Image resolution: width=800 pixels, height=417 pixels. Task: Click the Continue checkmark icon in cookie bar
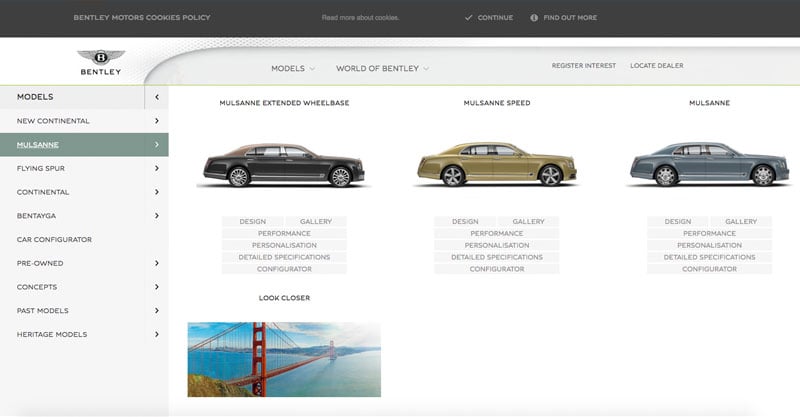coord(468,17)
